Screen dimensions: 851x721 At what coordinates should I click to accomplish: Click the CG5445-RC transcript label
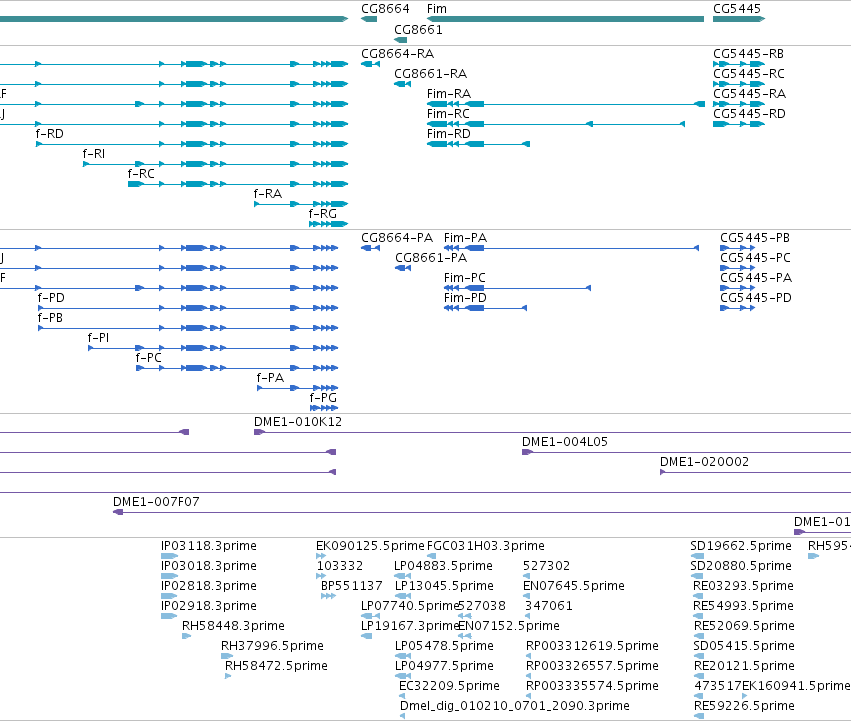click(749, 74)
